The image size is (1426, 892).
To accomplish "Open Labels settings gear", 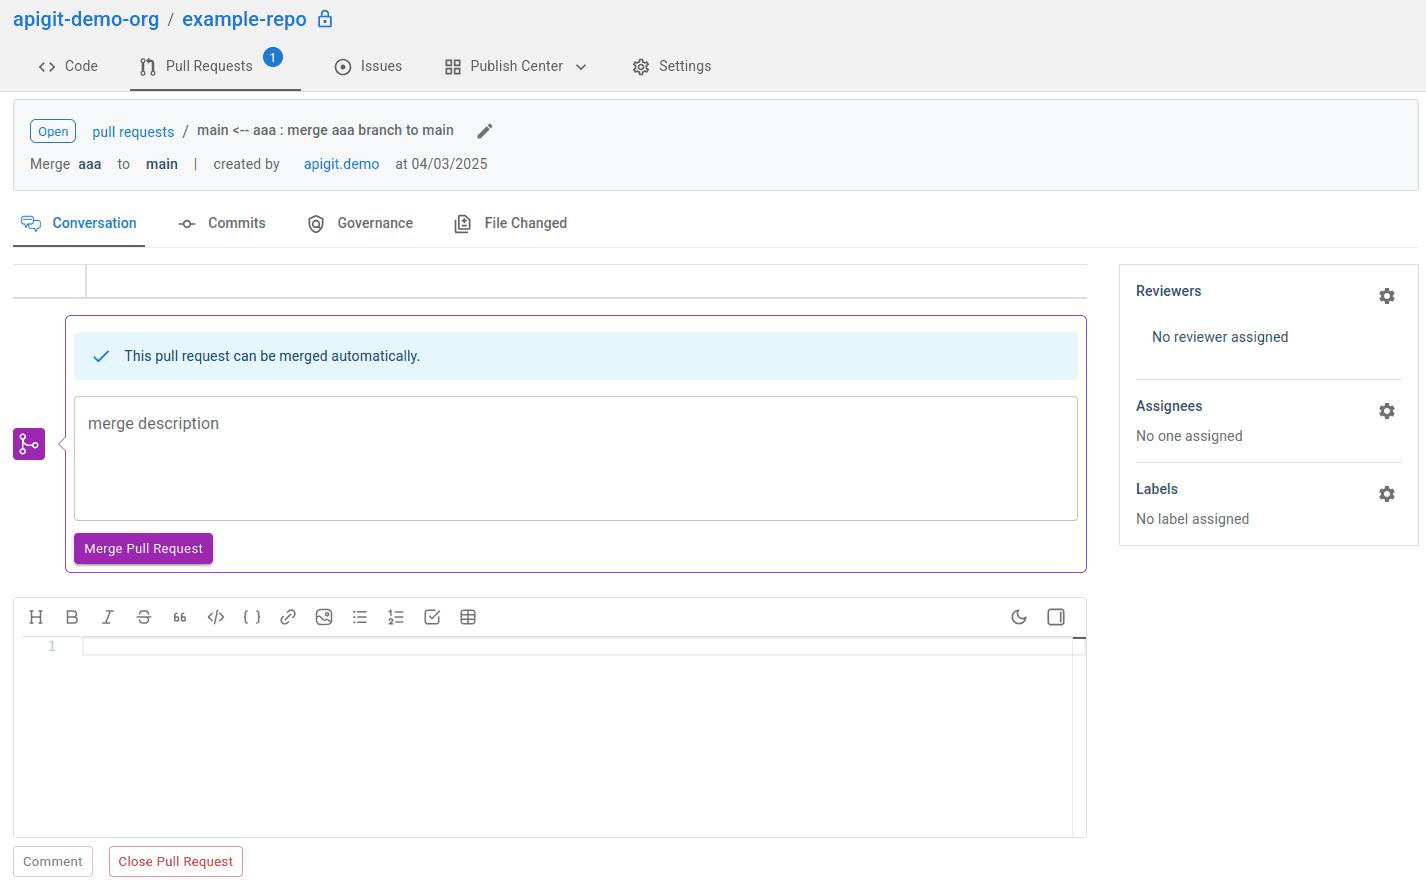I will click(x=1387, y=494).
